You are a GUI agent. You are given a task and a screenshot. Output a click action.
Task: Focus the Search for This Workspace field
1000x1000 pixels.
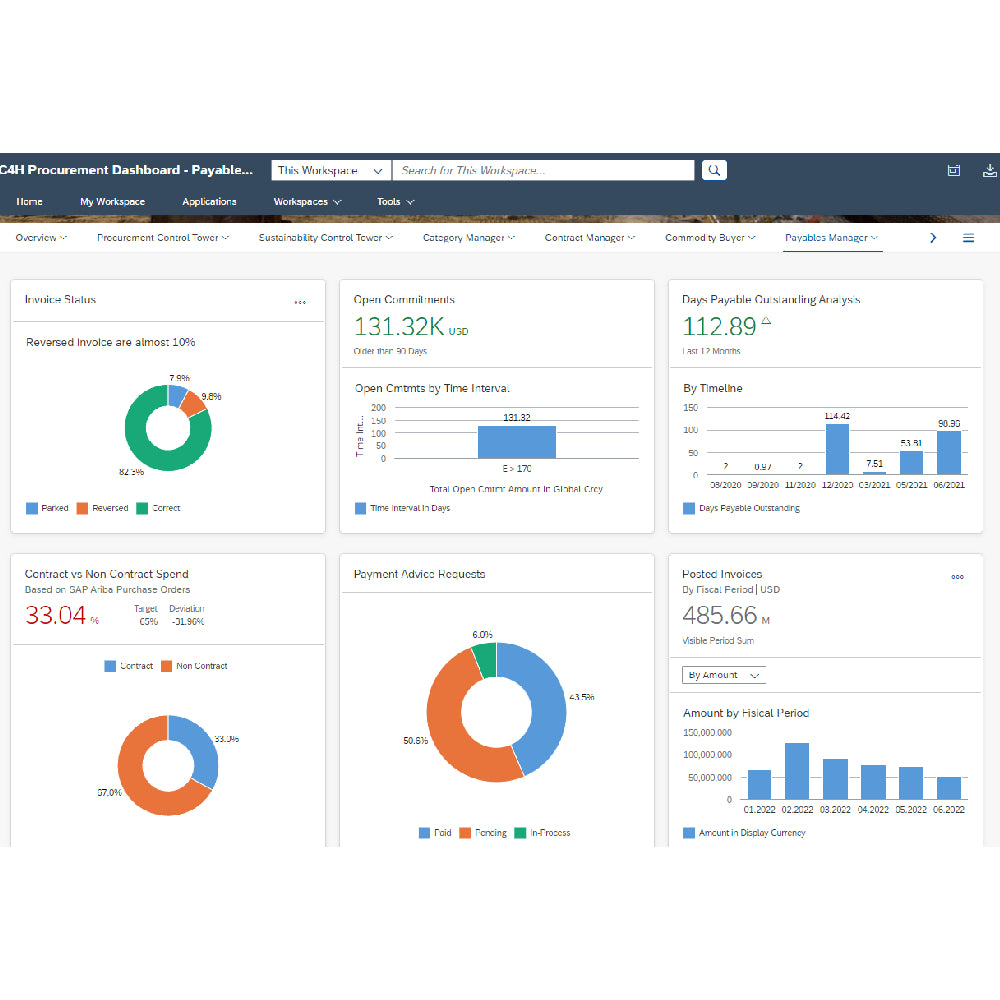(x=543, y=170)
